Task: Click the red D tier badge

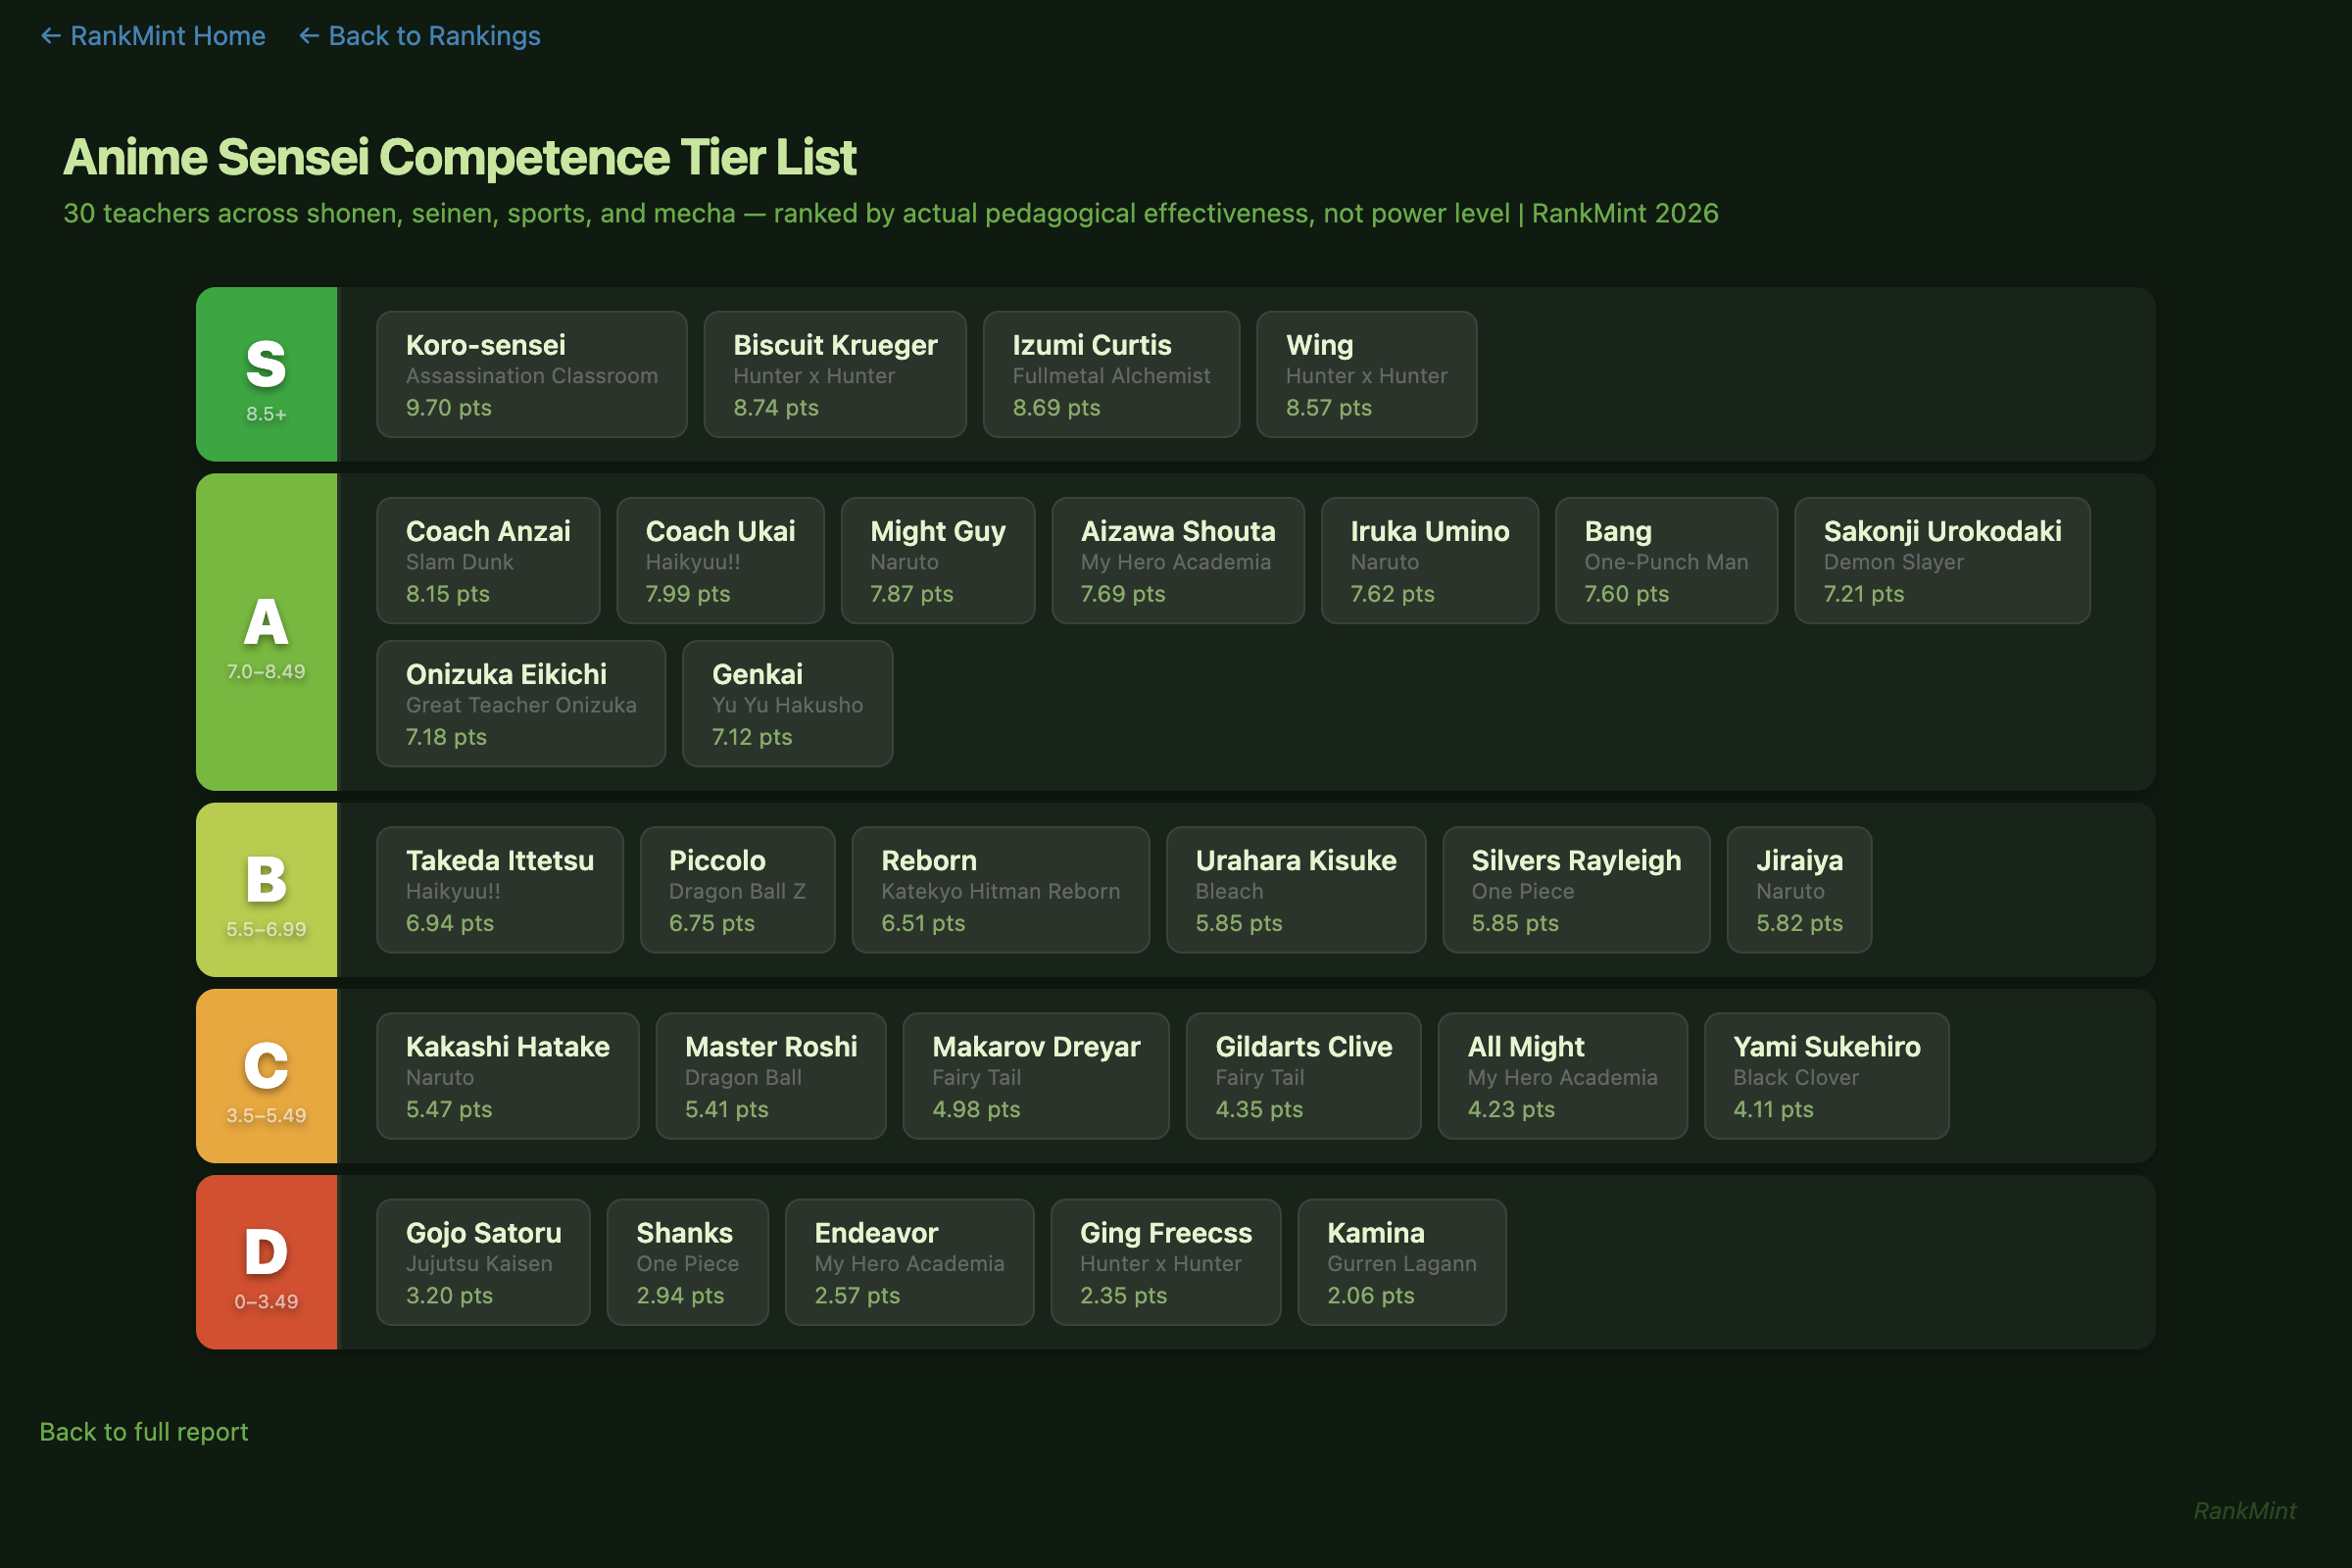Action: coord(266,1261)
